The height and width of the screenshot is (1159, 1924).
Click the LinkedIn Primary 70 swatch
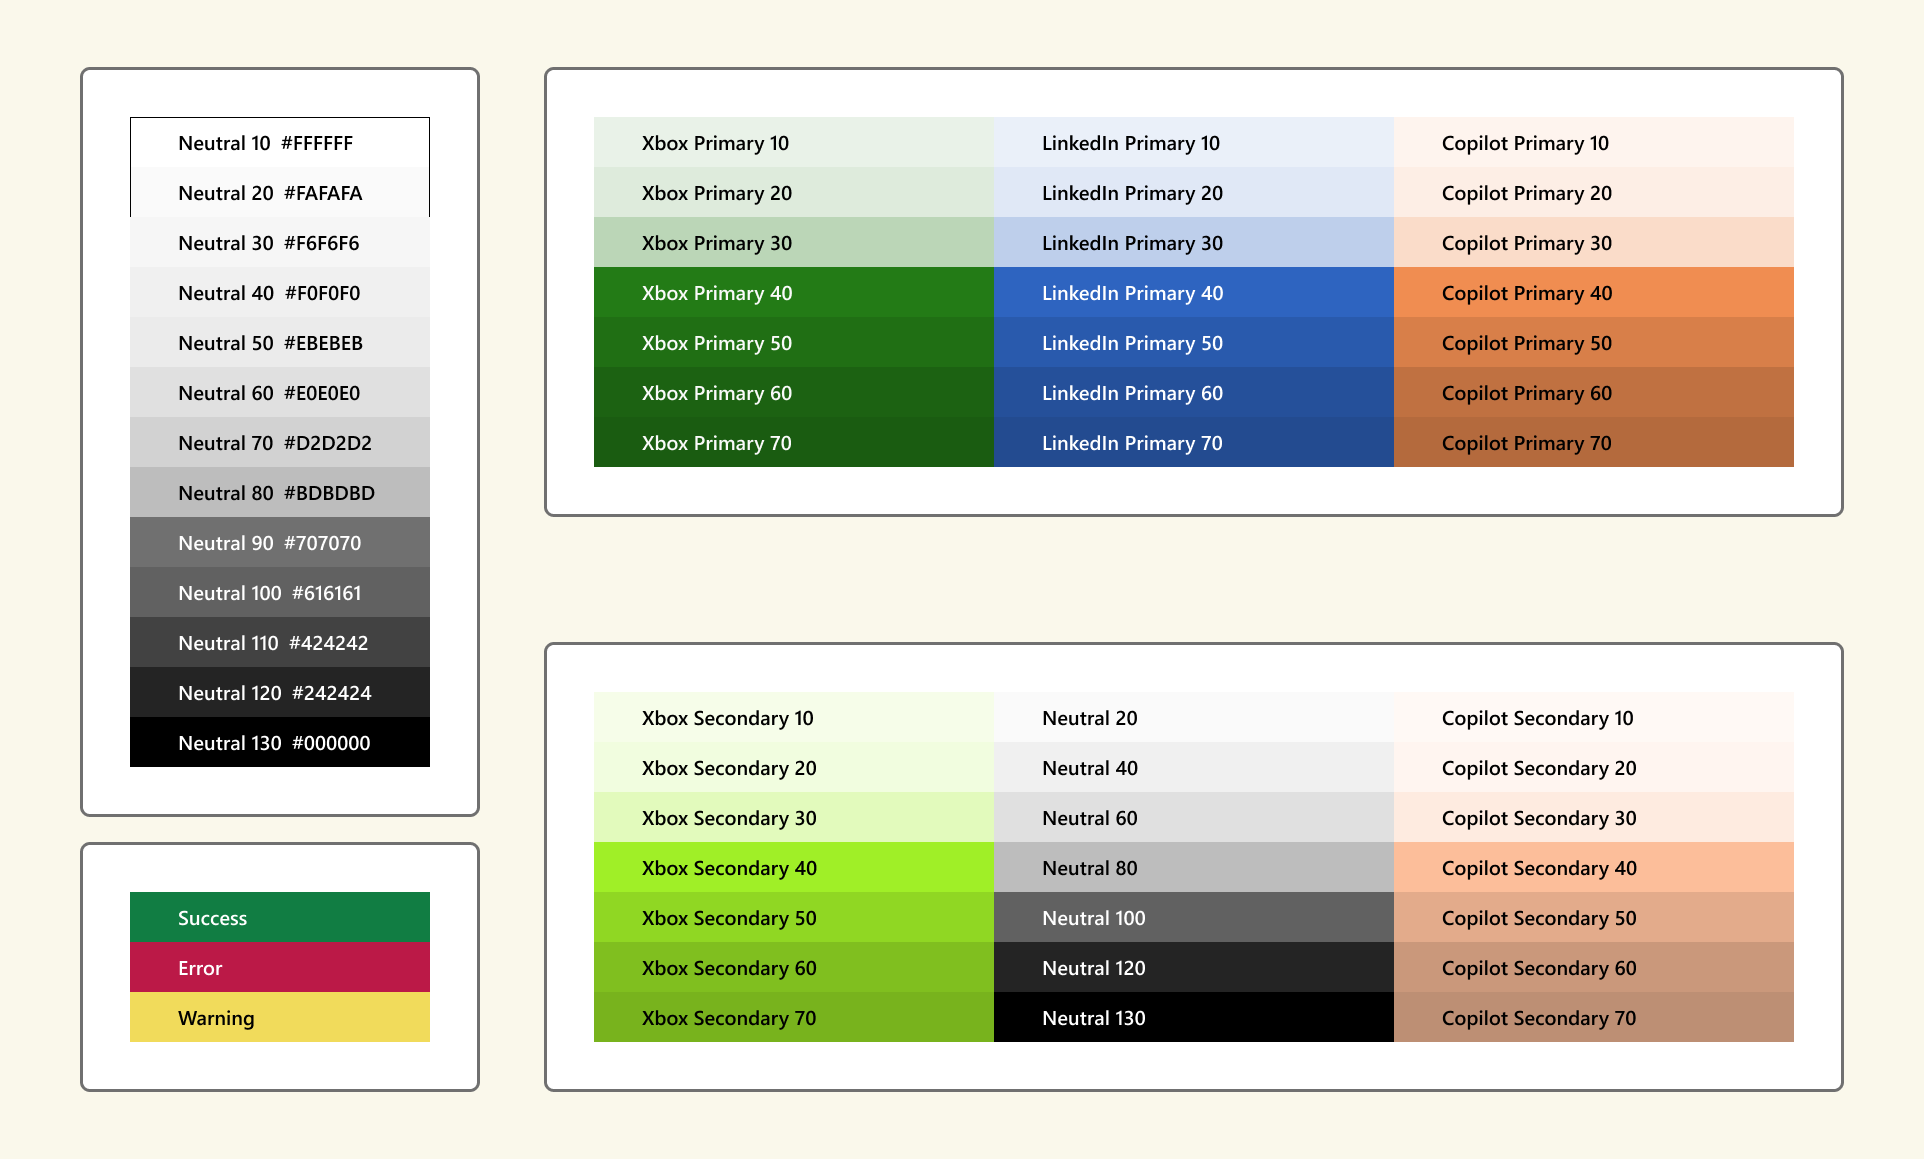[x=1193, y=443]
